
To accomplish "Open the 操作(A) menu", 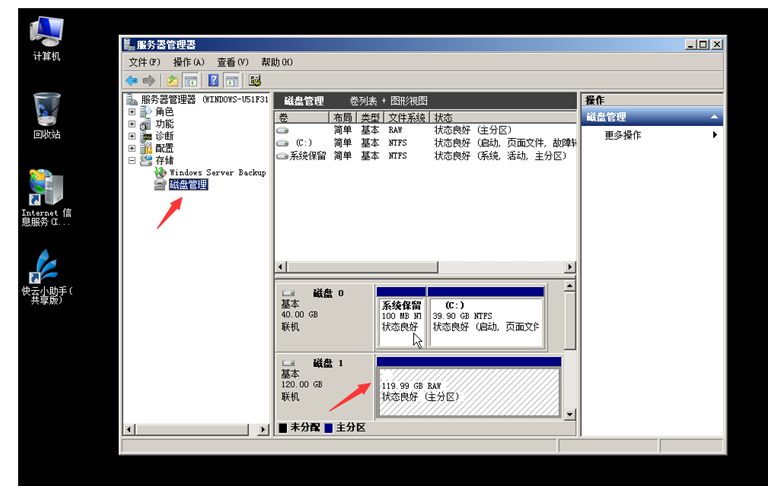I will pos(188,62).
